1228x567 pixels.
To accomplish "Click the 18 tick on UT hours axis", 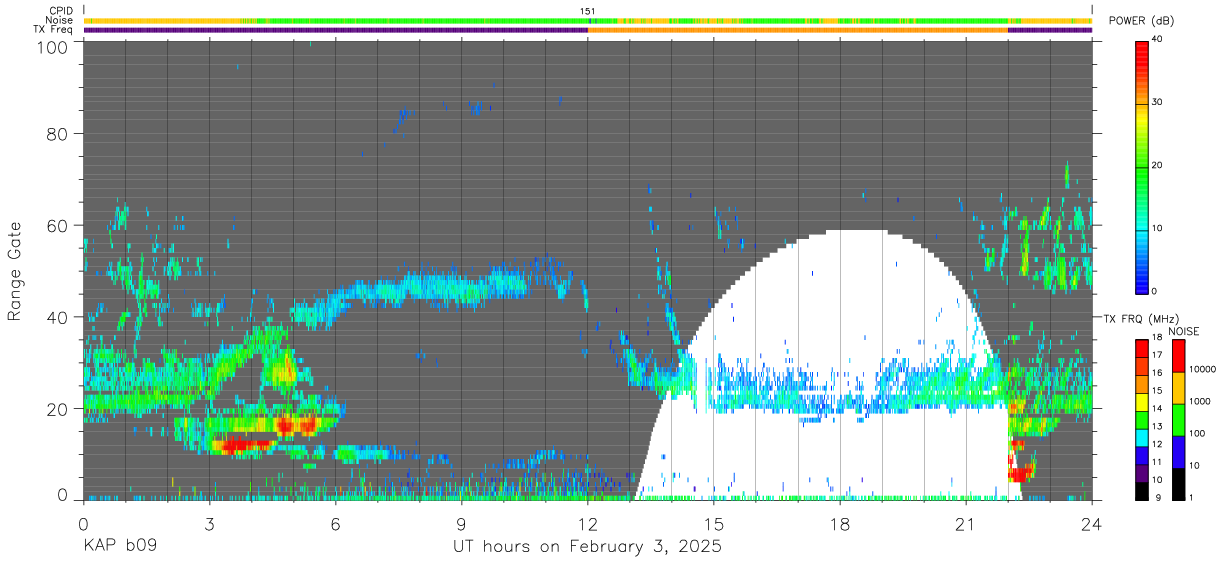I will (x=840, y=524).
